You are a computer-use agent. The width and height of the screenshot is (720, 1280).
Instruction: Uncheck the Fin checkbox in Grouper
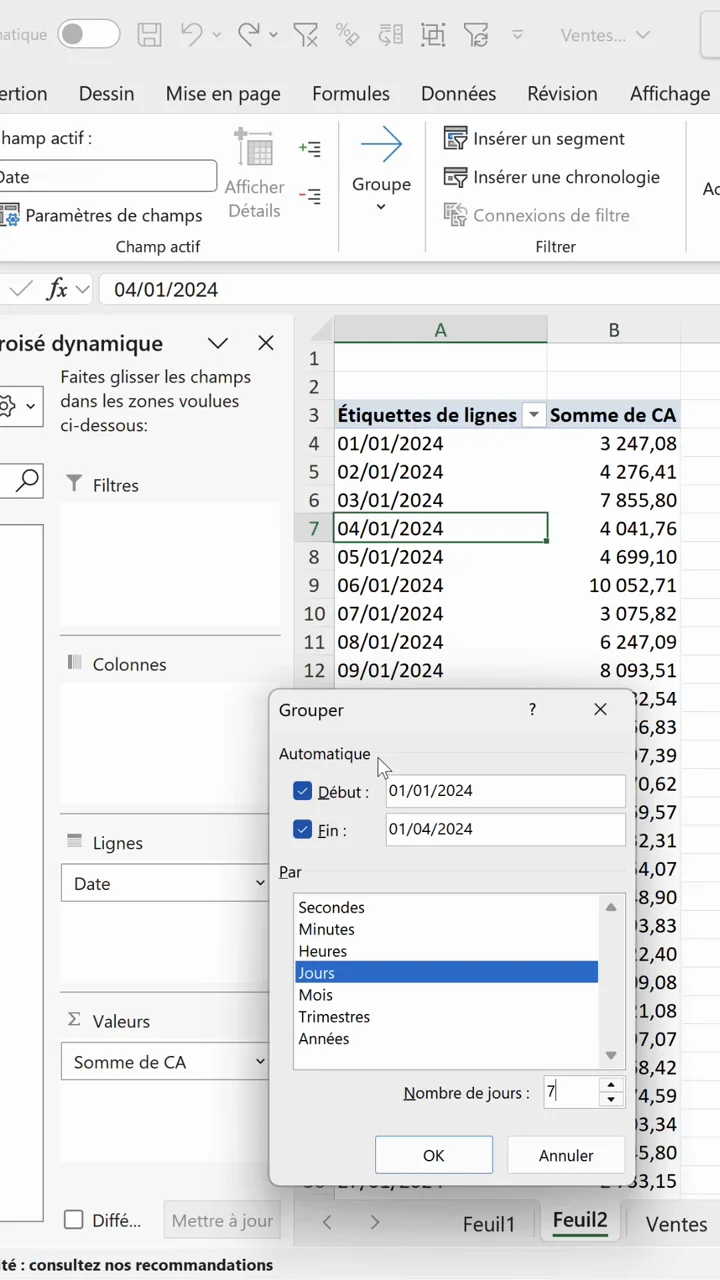pos(303,829)
